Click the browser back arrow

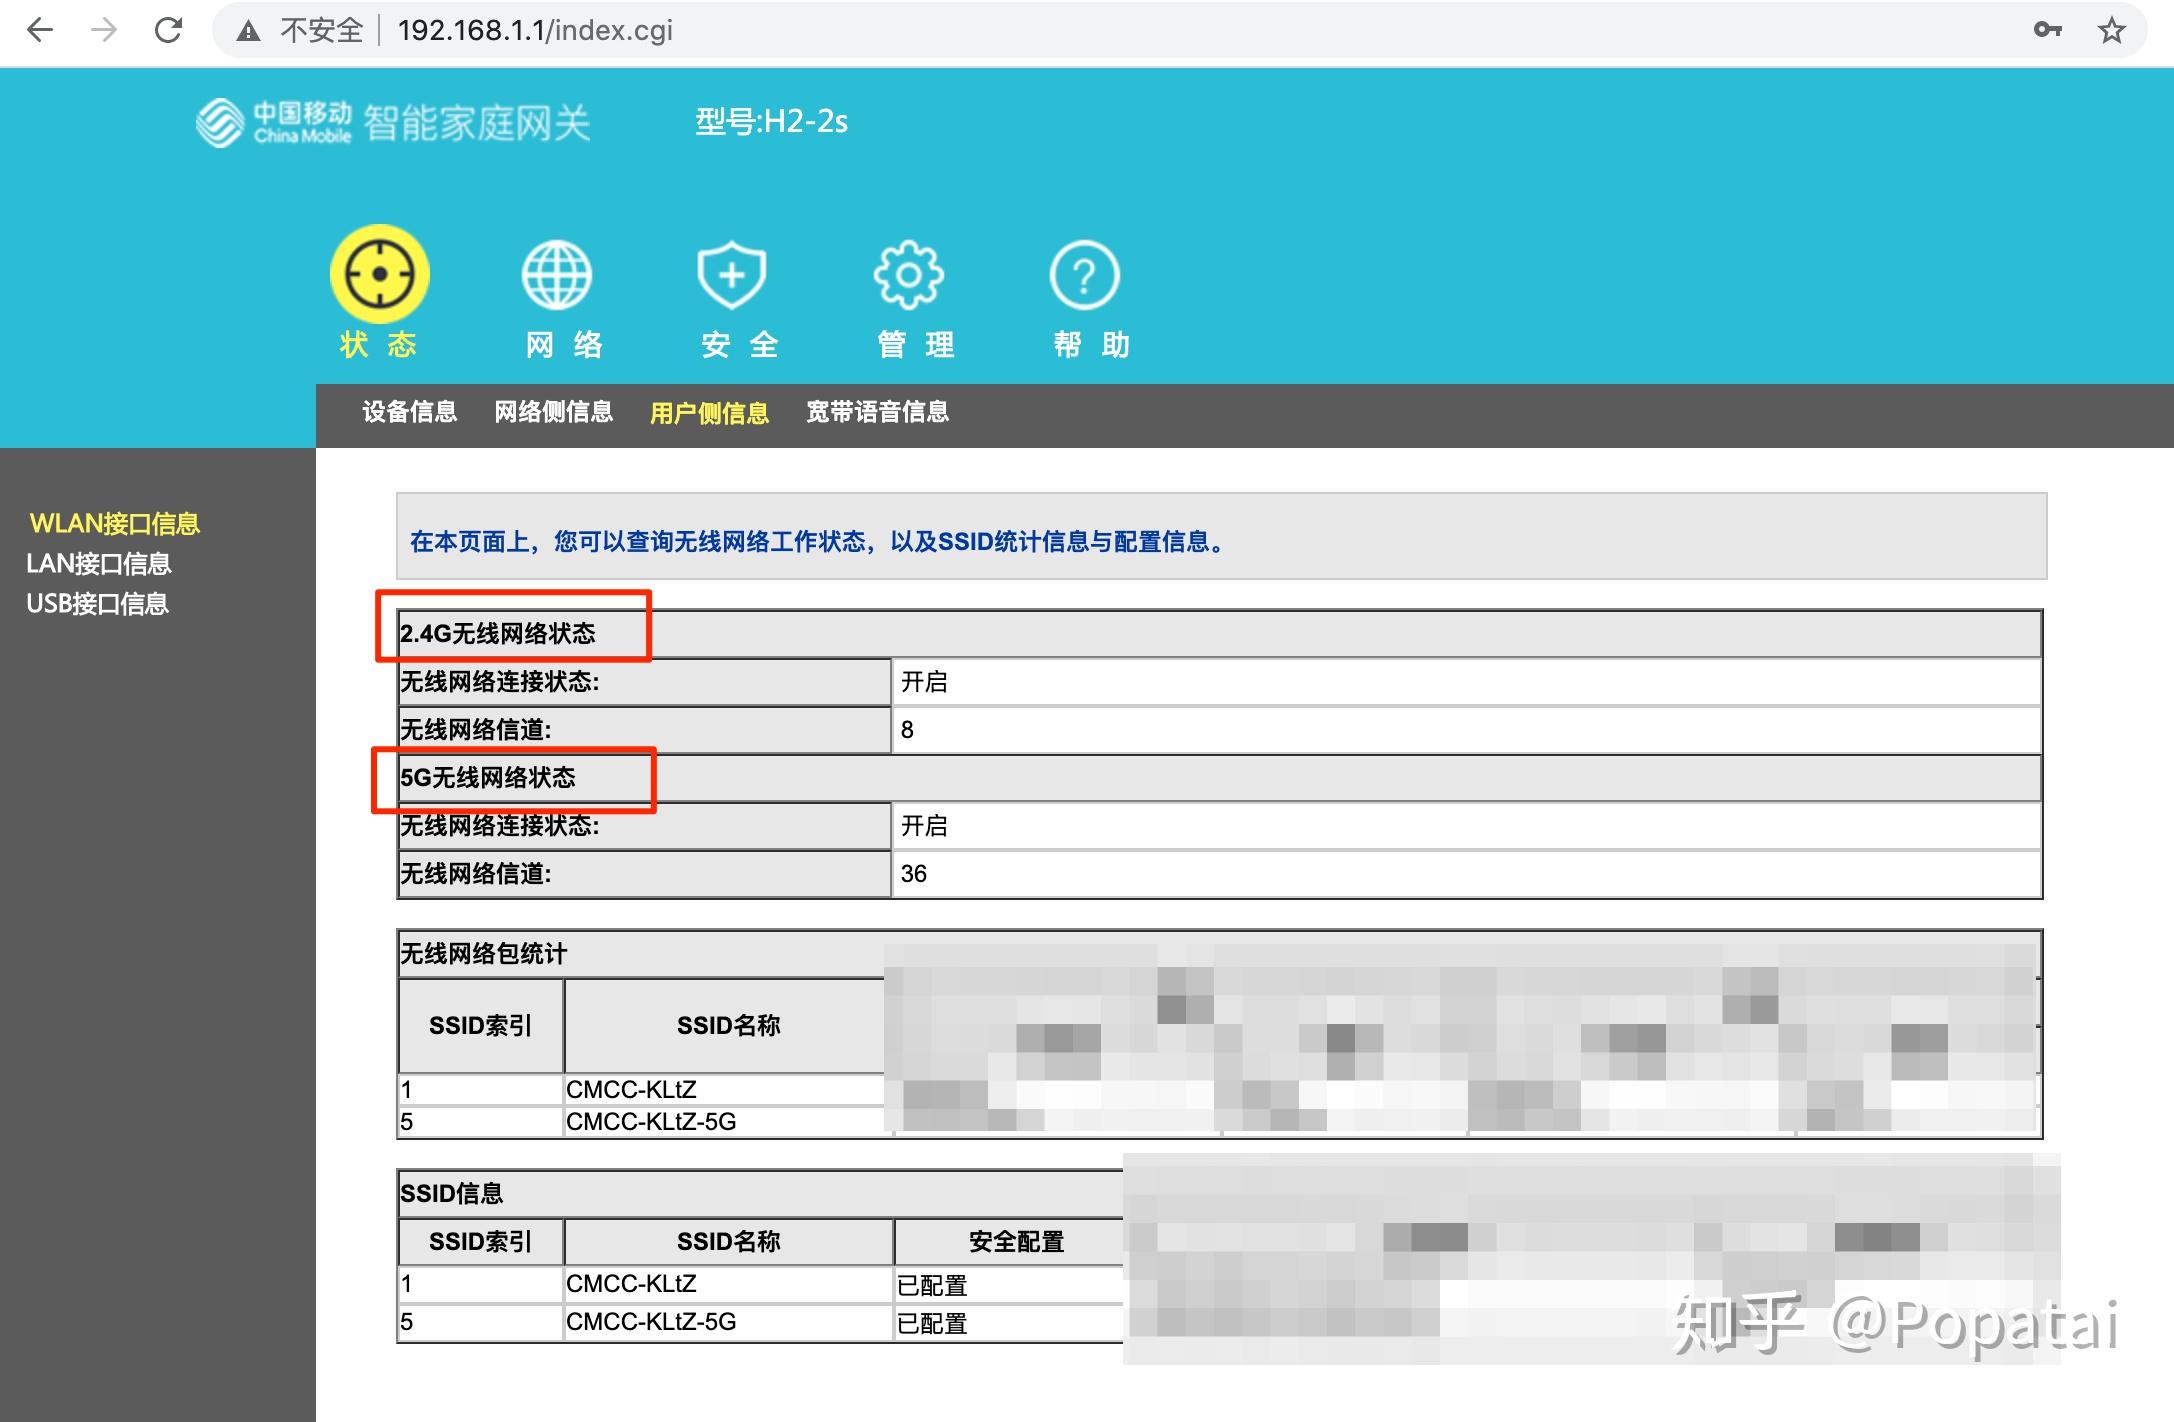(x=40, y=29)
